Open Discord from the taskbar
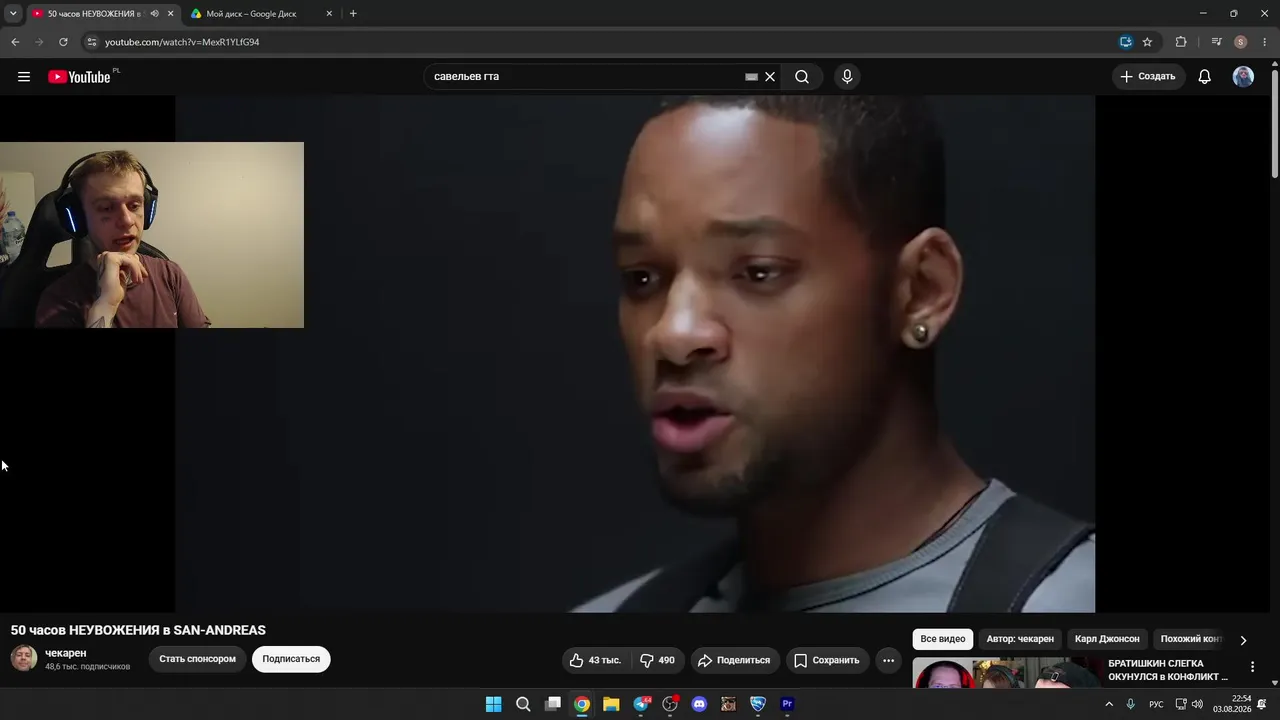The width and height of the screenshot is (1280, 720). pyautogui.click(x=699, y=704)
